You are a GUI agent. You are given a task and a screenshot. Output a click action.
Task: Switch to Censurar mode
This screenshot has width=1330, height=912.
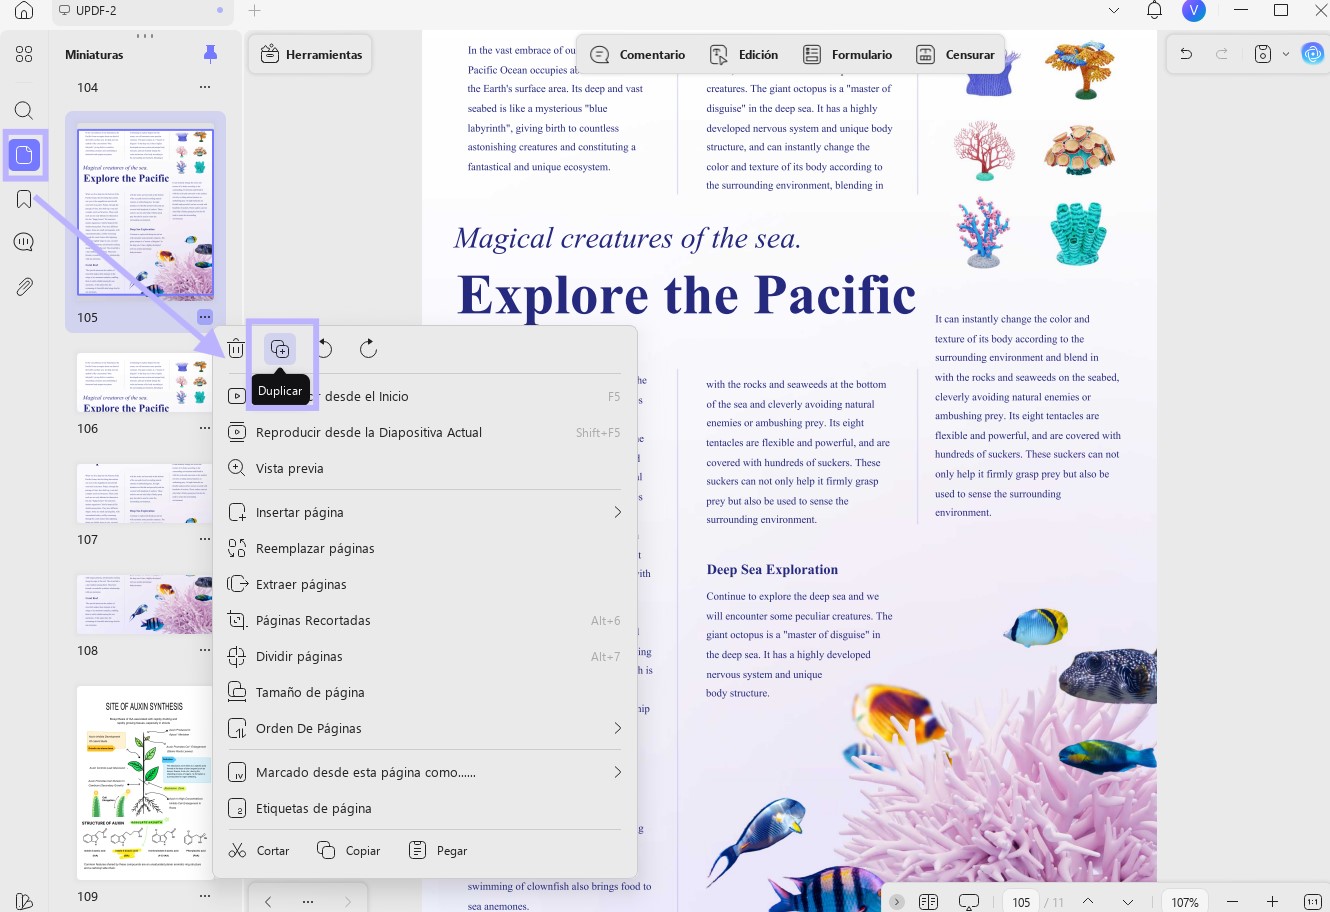(956, 55)
